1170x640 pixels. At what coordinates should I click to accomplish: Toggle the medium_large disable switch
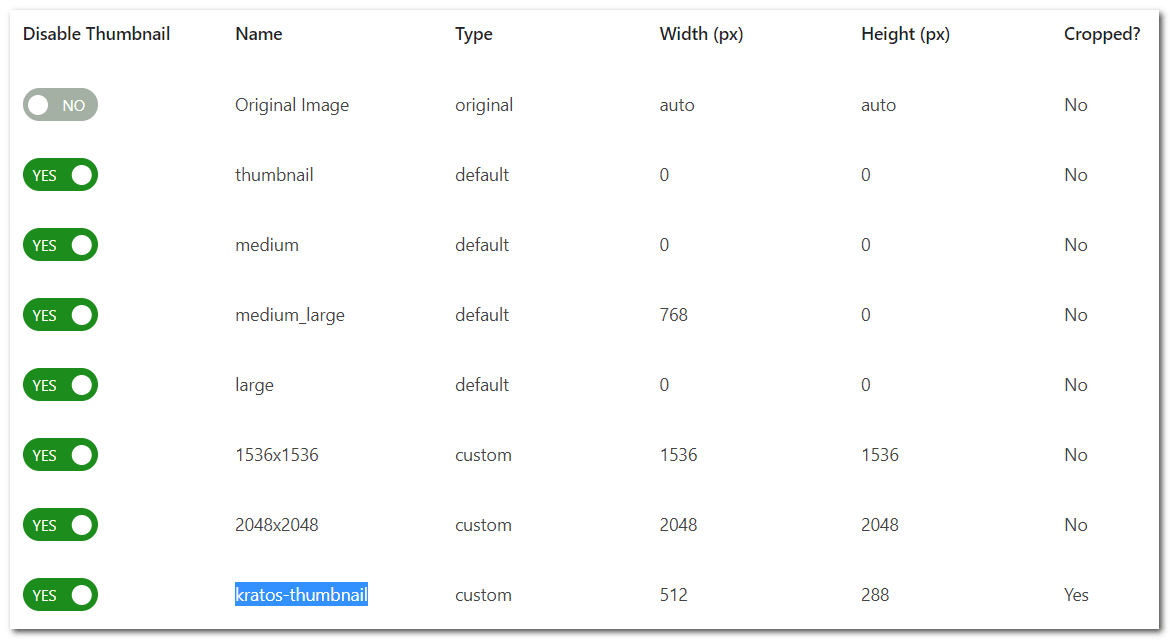pos(60,315)
